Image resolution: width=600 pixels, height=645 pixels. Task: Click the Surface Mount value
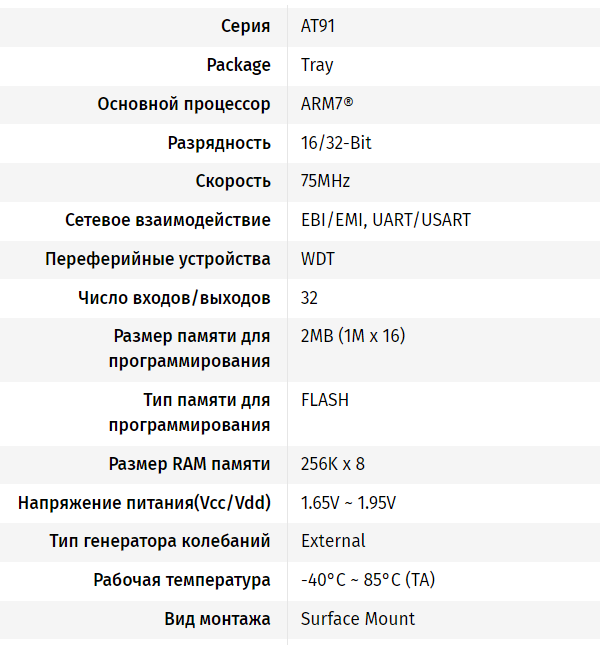358,619
